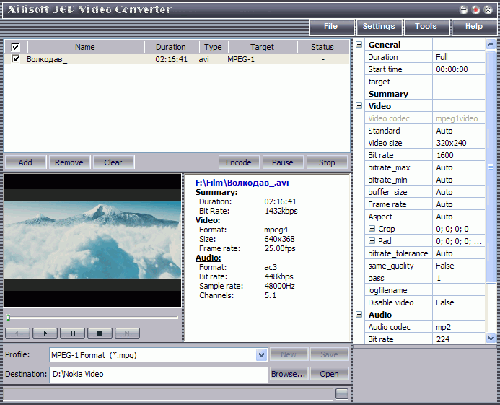The image size is (500, 405).
Task: Click the Standard value Auto
Action: point(458,131)
